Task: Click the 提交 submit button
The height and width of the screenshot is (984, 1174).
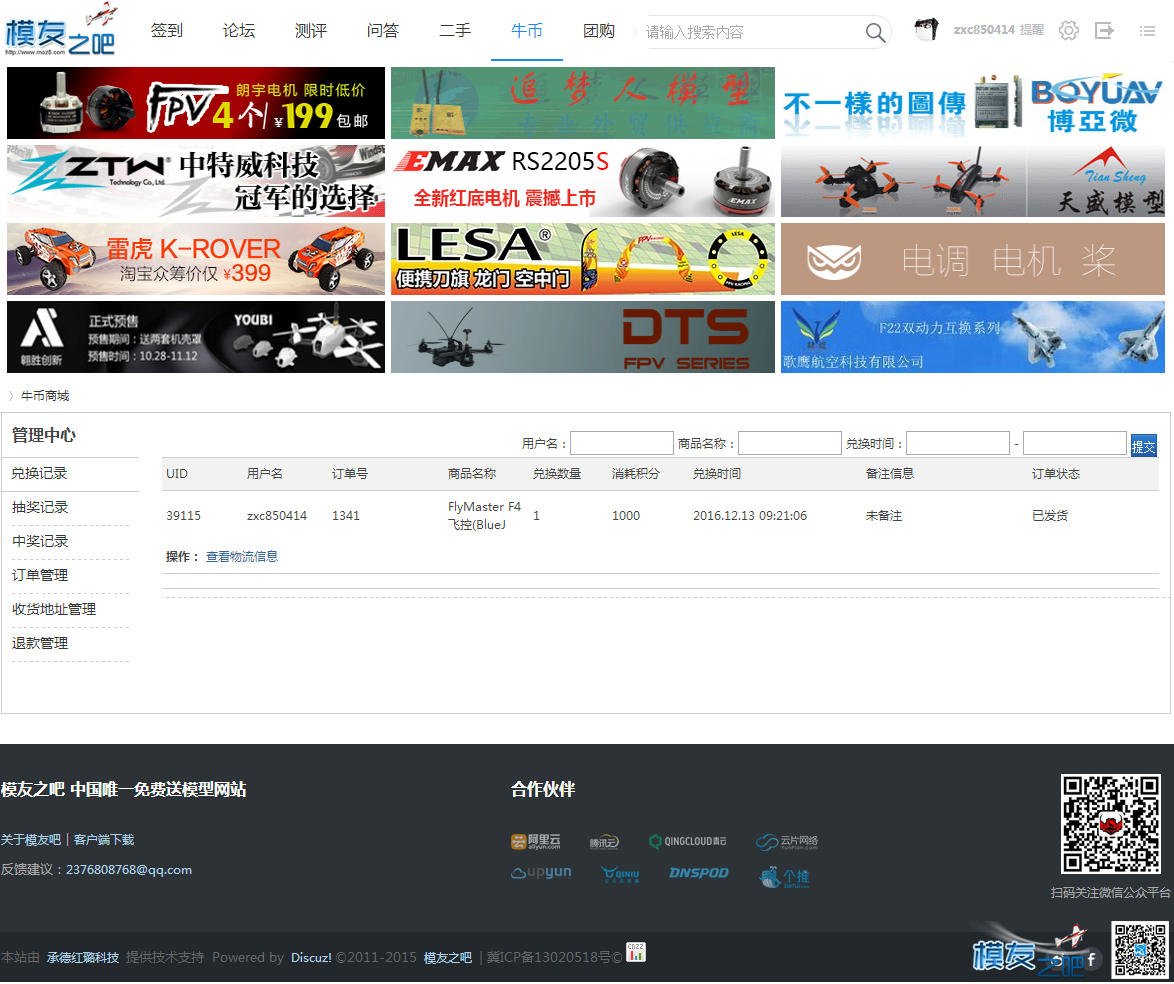Action: coord(1143,446)
